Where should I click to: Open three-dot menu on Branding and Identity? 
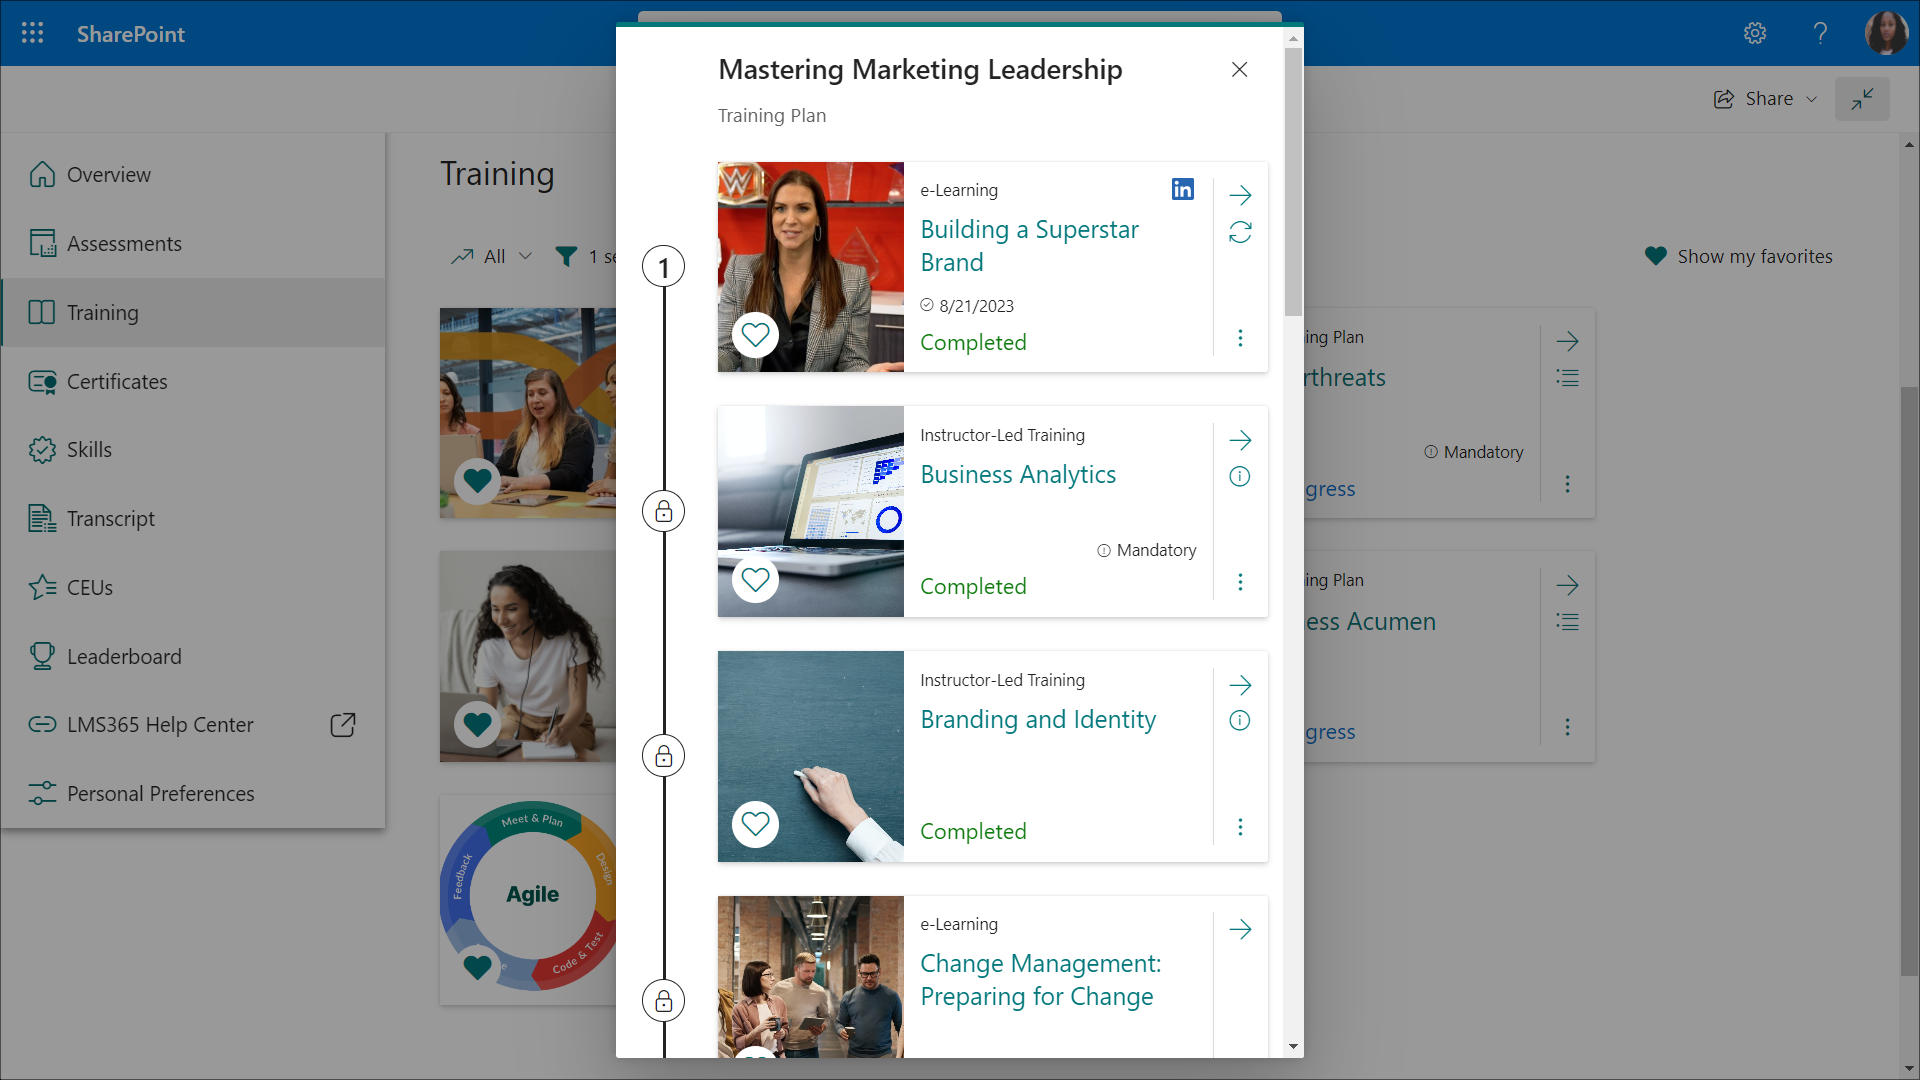click(1240, 827)
